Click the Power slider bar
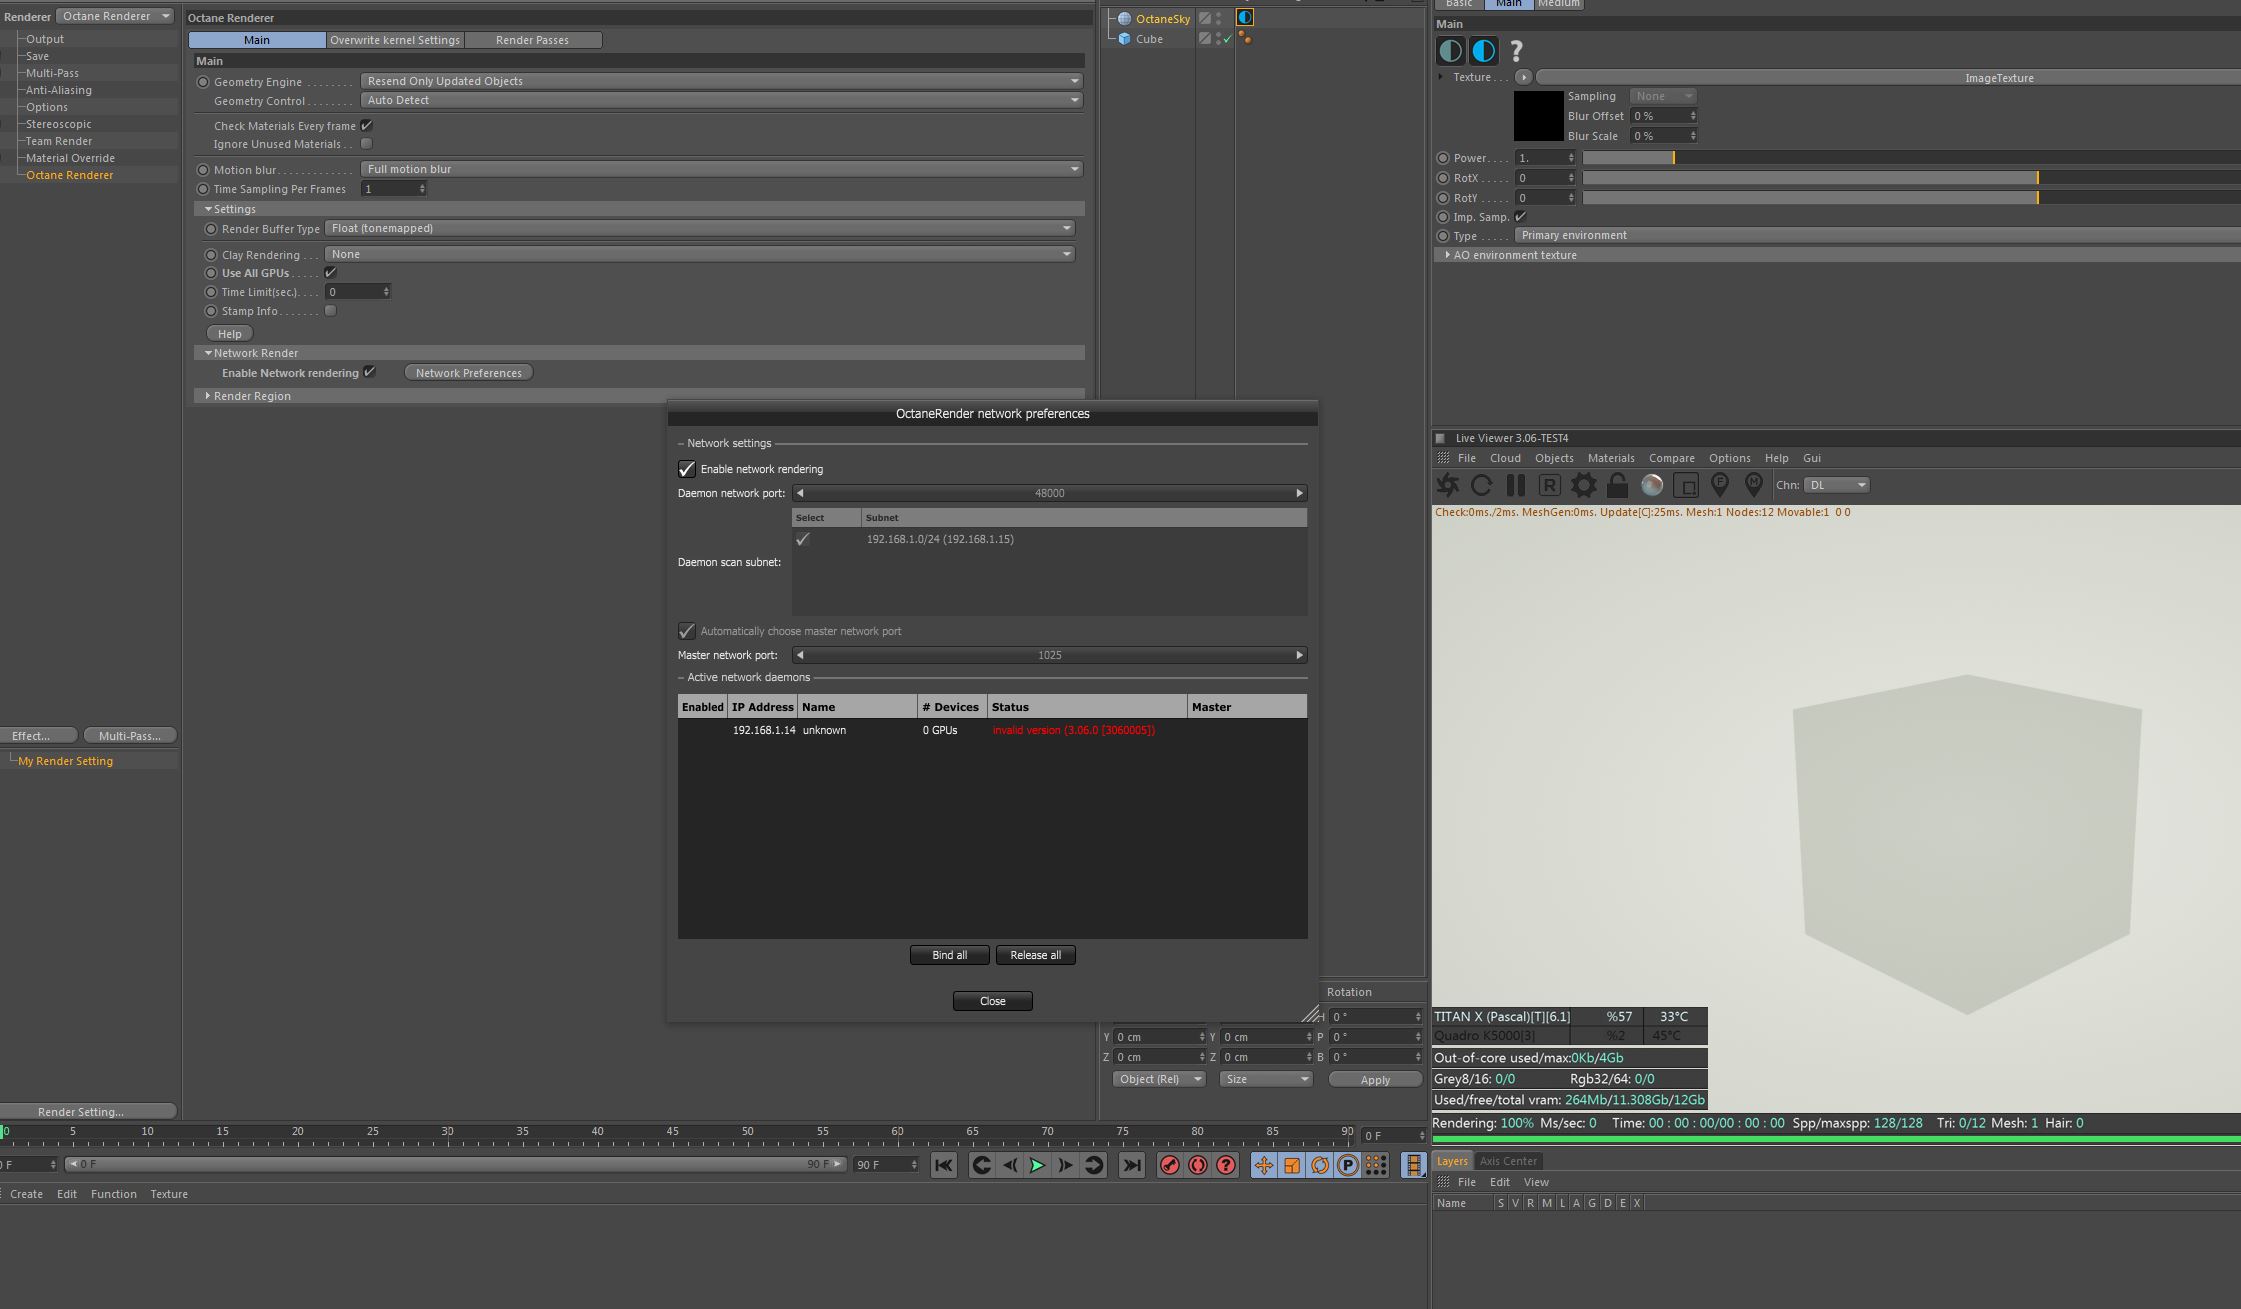Viewport: 2241px width, 1309px height. click(1900, 158)
